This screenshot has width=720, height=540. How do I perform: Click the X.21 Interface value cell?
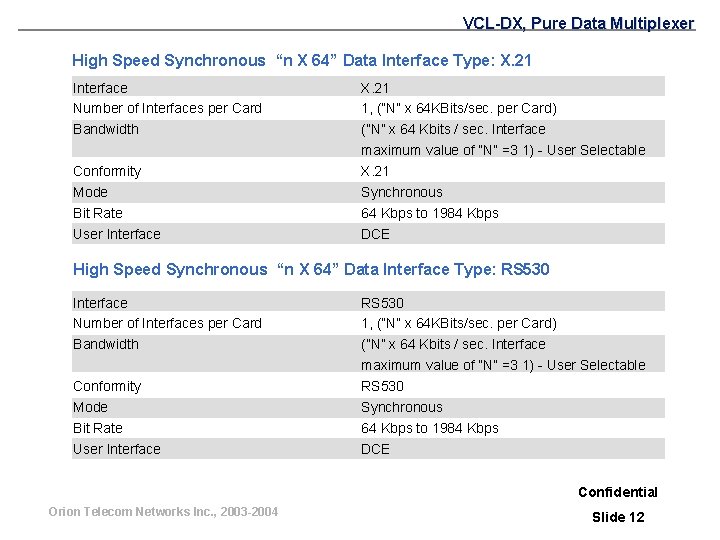pos(375,88)
